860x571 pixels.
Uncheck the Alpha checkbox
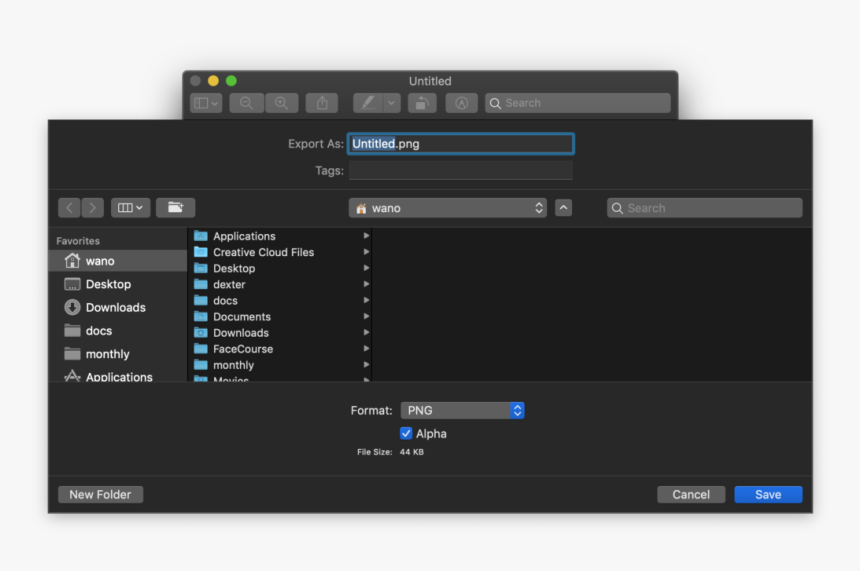[406, 433]
